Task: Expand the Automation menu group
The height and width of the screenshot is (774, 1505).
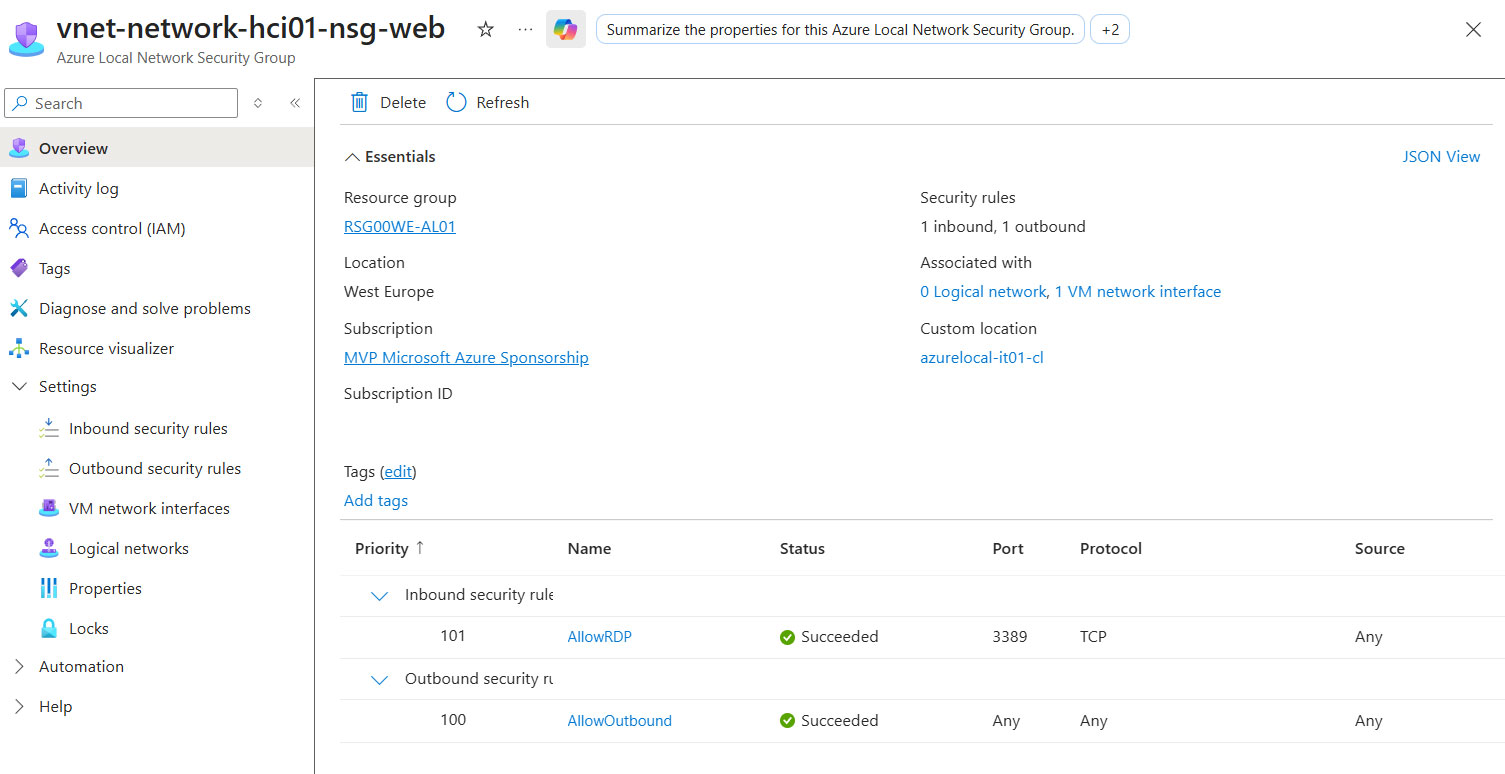Action: (x=19, y=667)
